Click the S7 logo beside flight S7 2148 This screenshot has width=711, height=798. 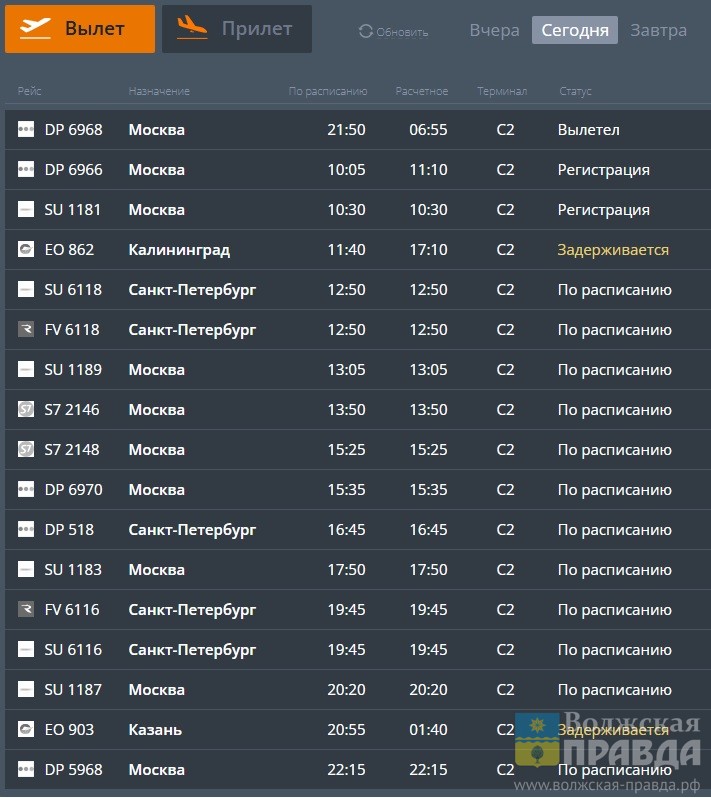click(26, 450)
